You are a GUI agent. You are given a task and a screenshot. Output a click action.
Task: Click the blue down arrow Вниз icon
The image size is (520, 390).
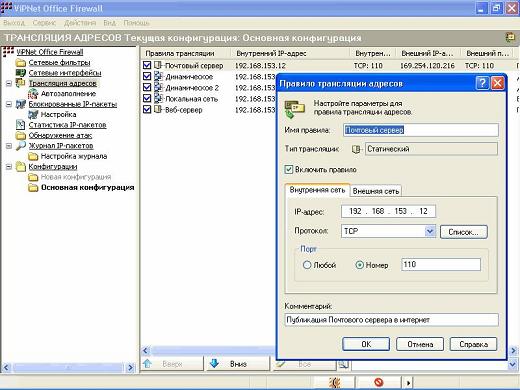tap(214, 364)
